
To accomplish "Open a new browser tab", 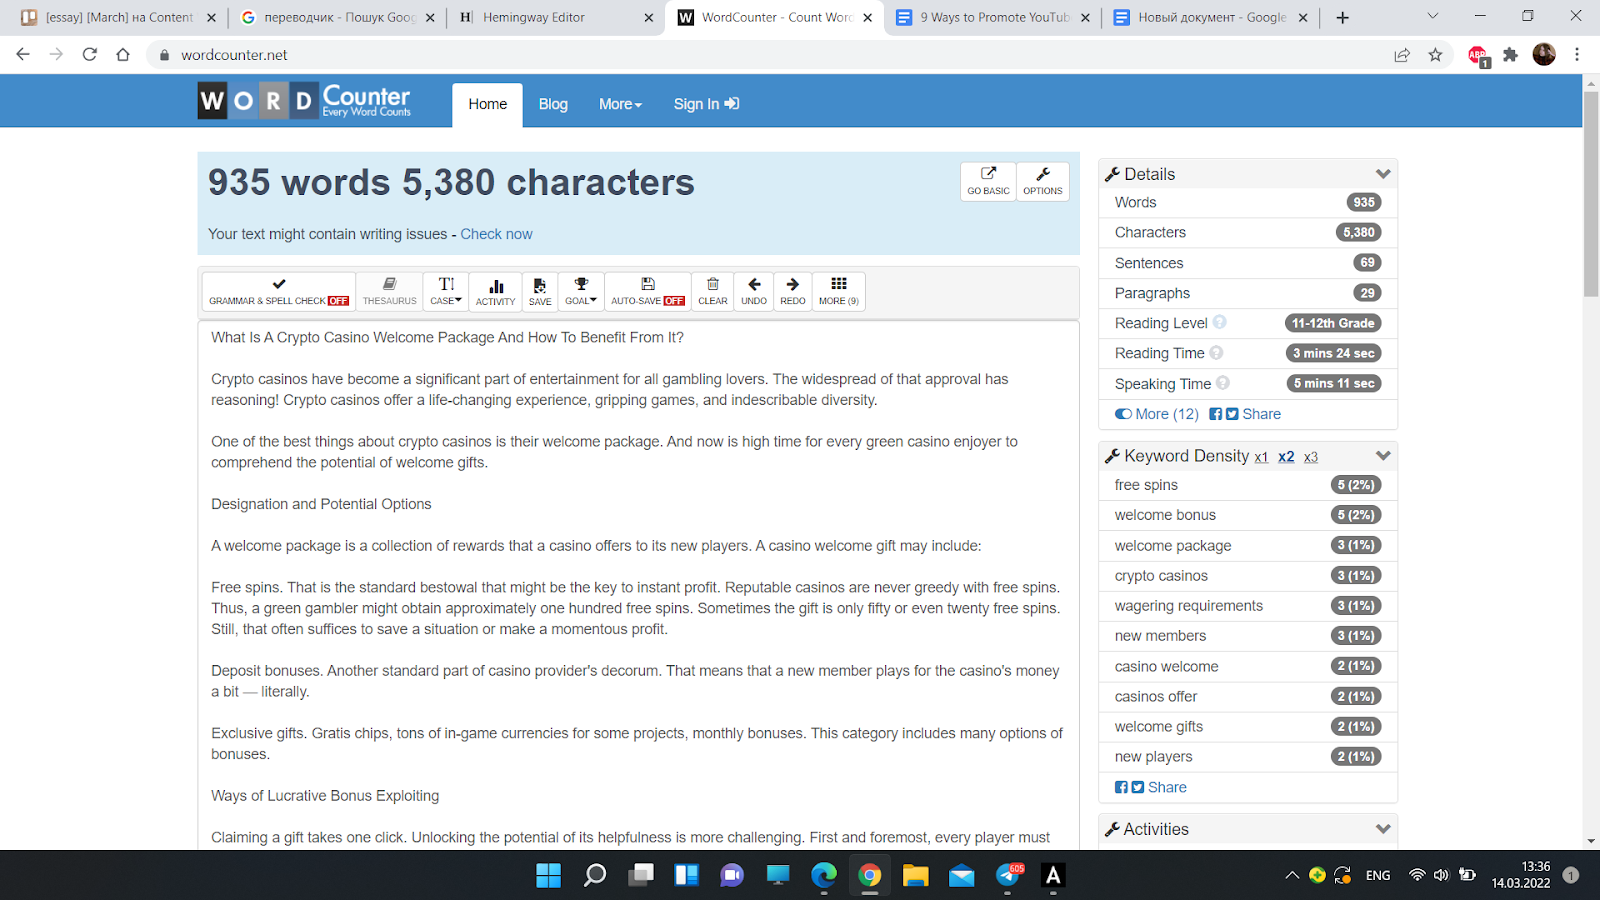I will click(1343, 17).
